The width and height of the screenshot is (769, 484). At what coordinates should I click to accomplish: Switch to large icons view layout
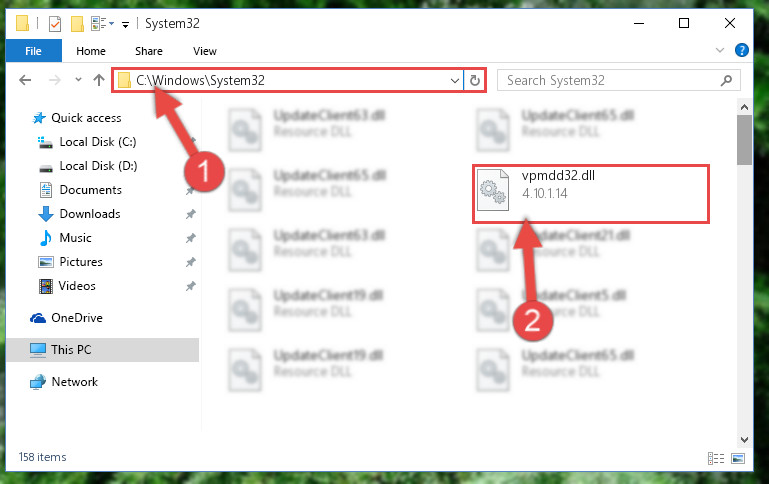point(738,458)
